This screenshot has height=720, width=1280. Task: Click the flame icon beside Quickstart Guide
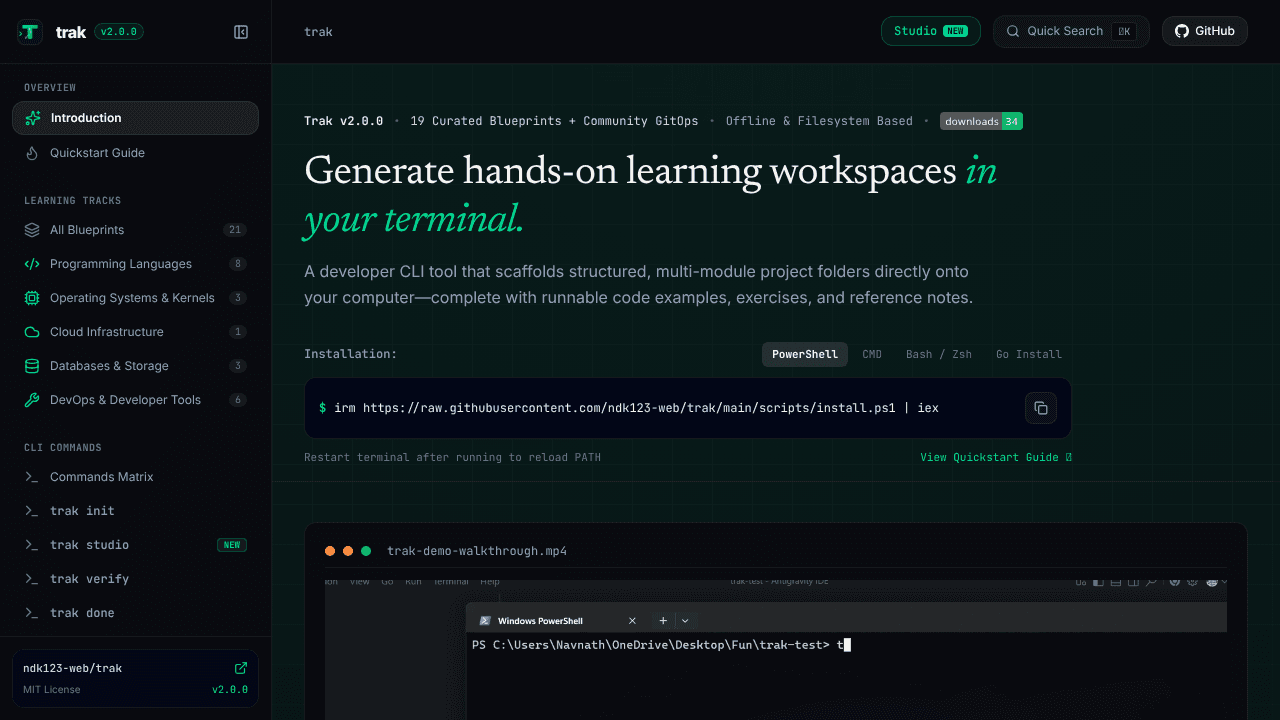tap(32, 153)
